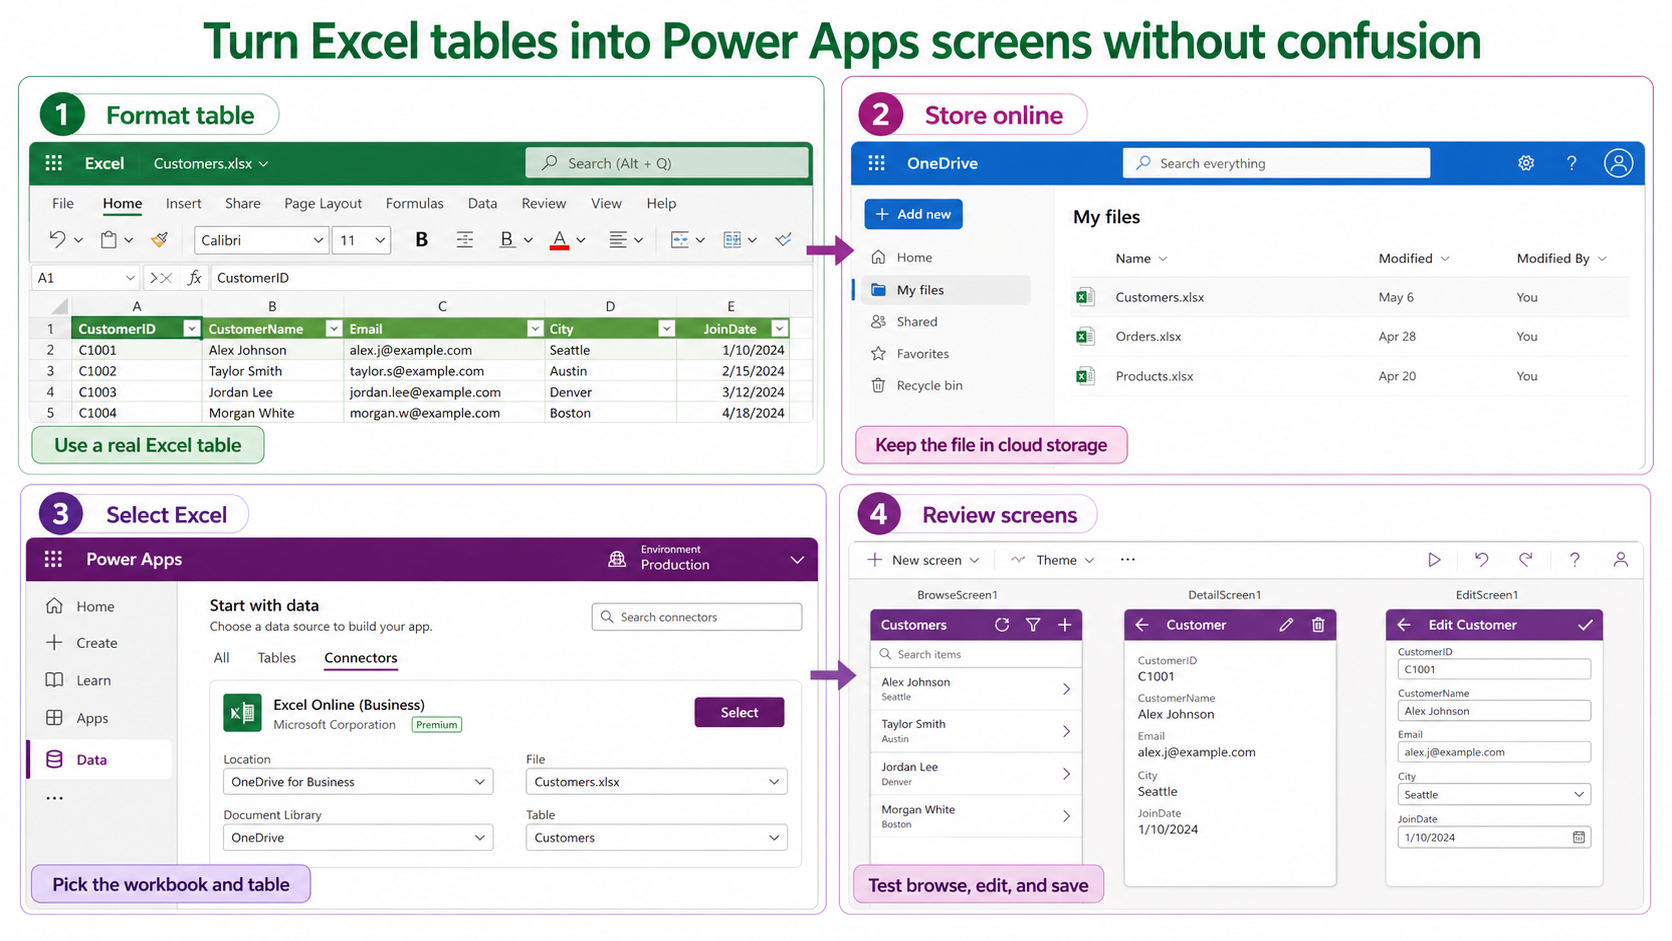The image size is (1672, 941).
Task: Open the Orders.xlsx file row
Action: coord(1350,336)
